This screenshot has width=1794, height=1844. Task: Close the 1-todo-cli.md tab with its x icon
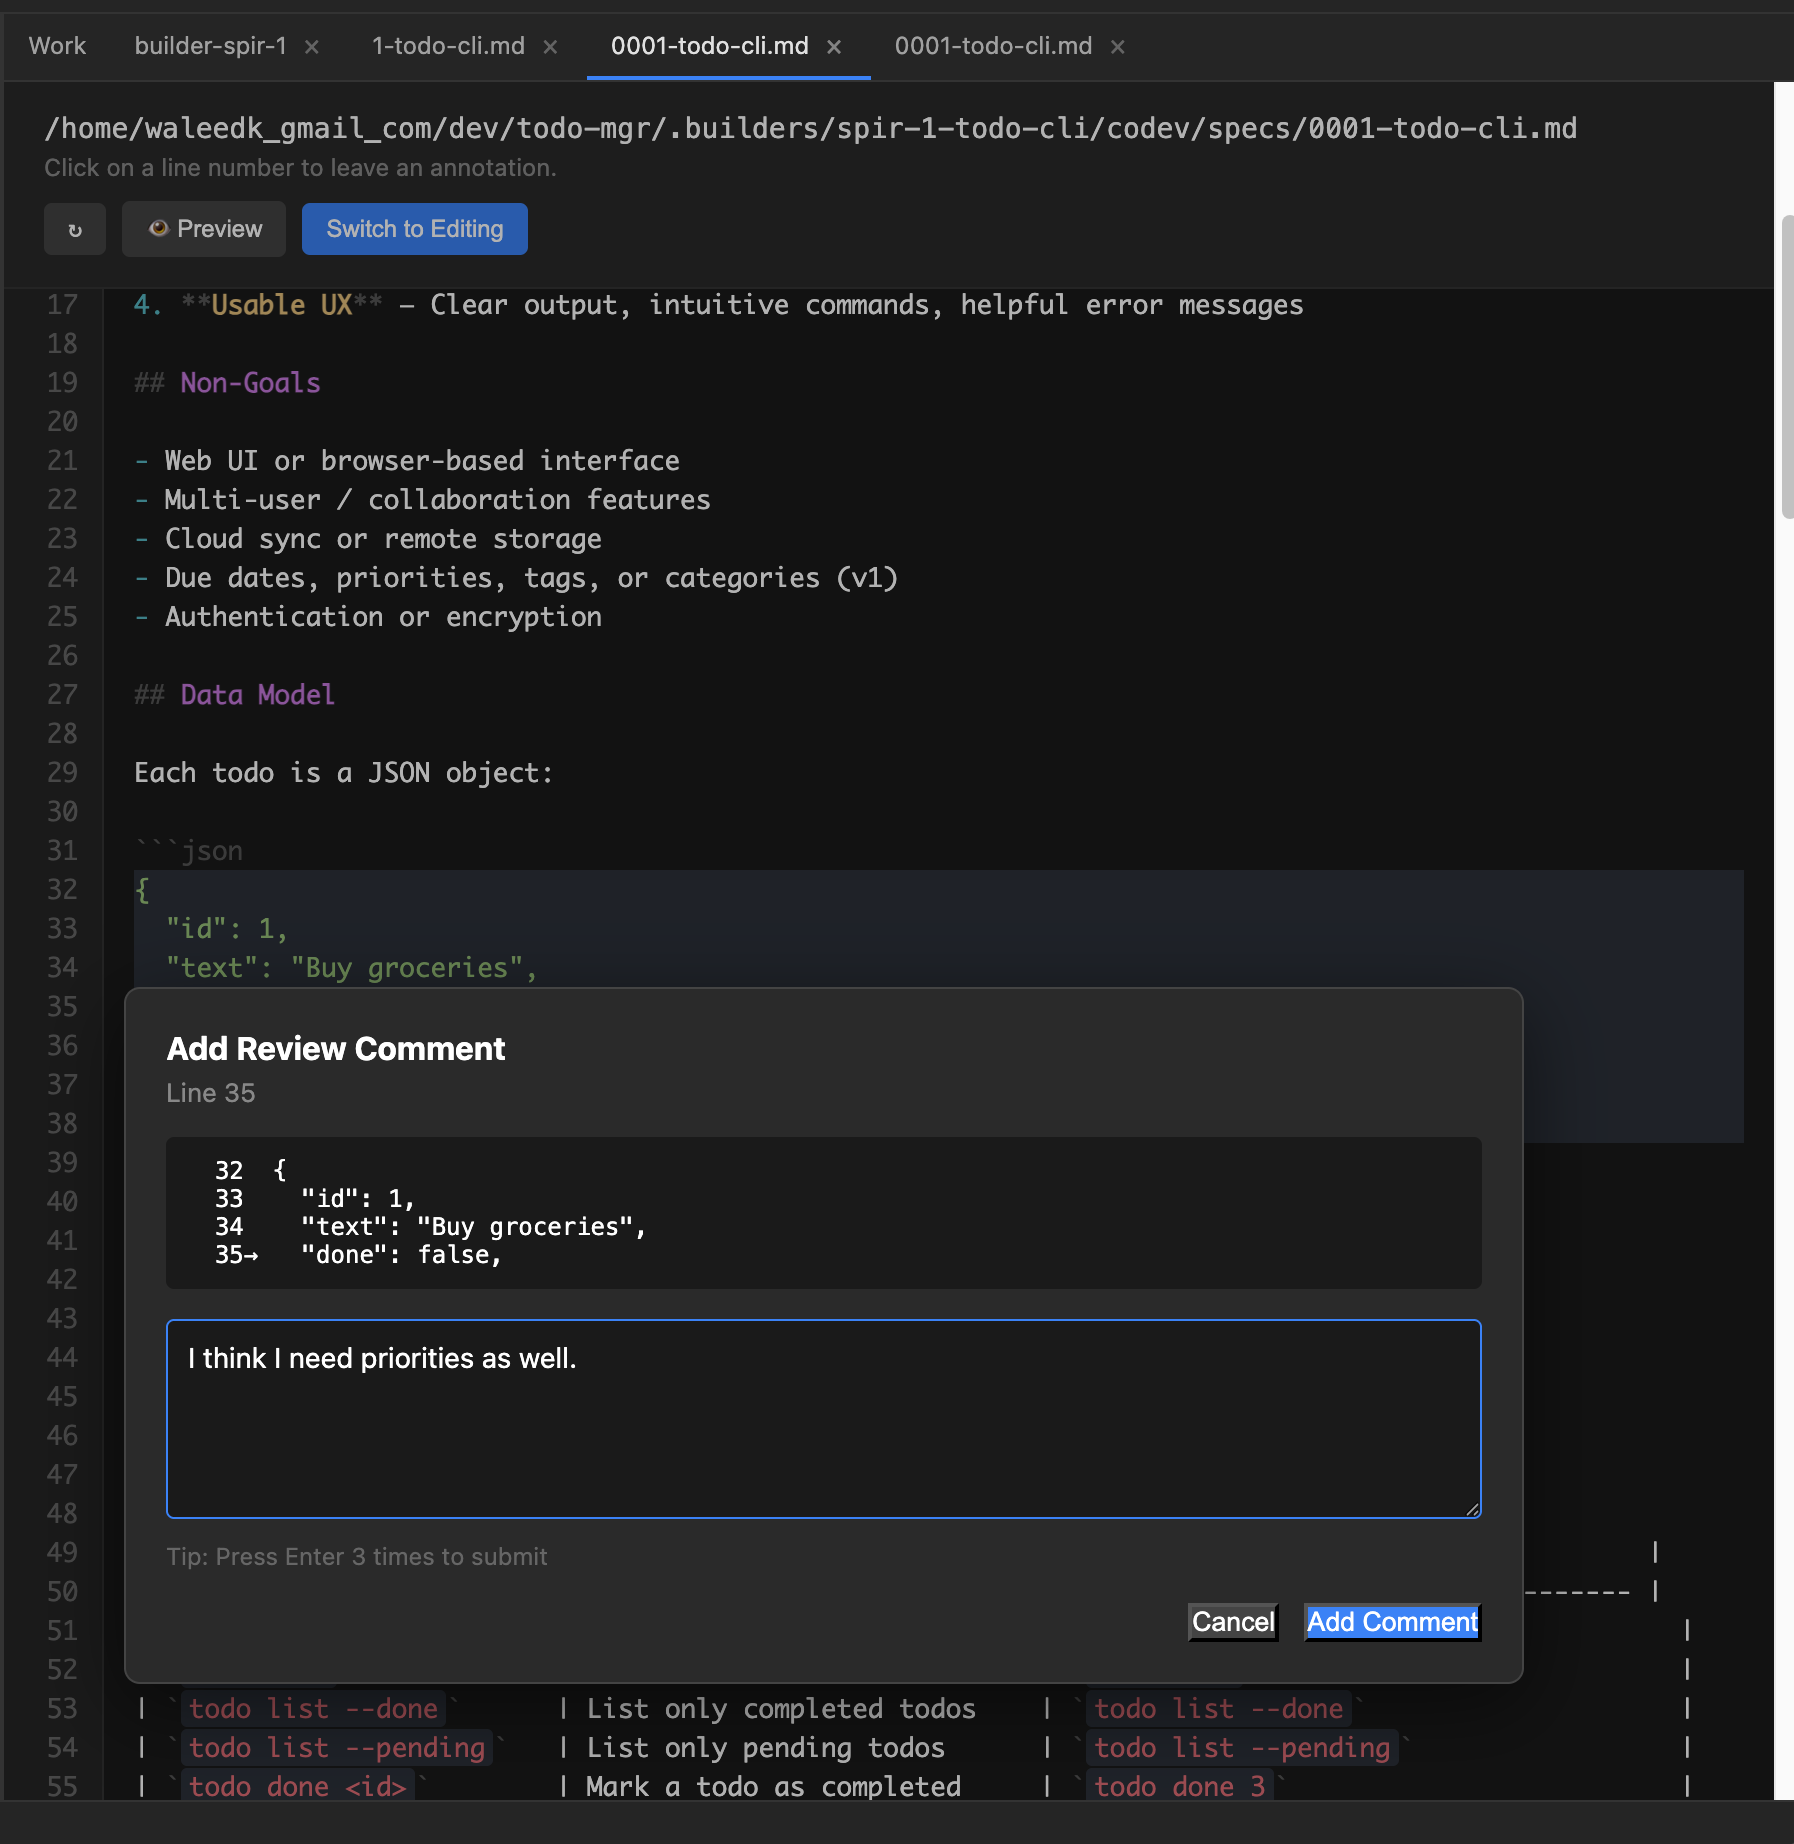tap(549, 46)
